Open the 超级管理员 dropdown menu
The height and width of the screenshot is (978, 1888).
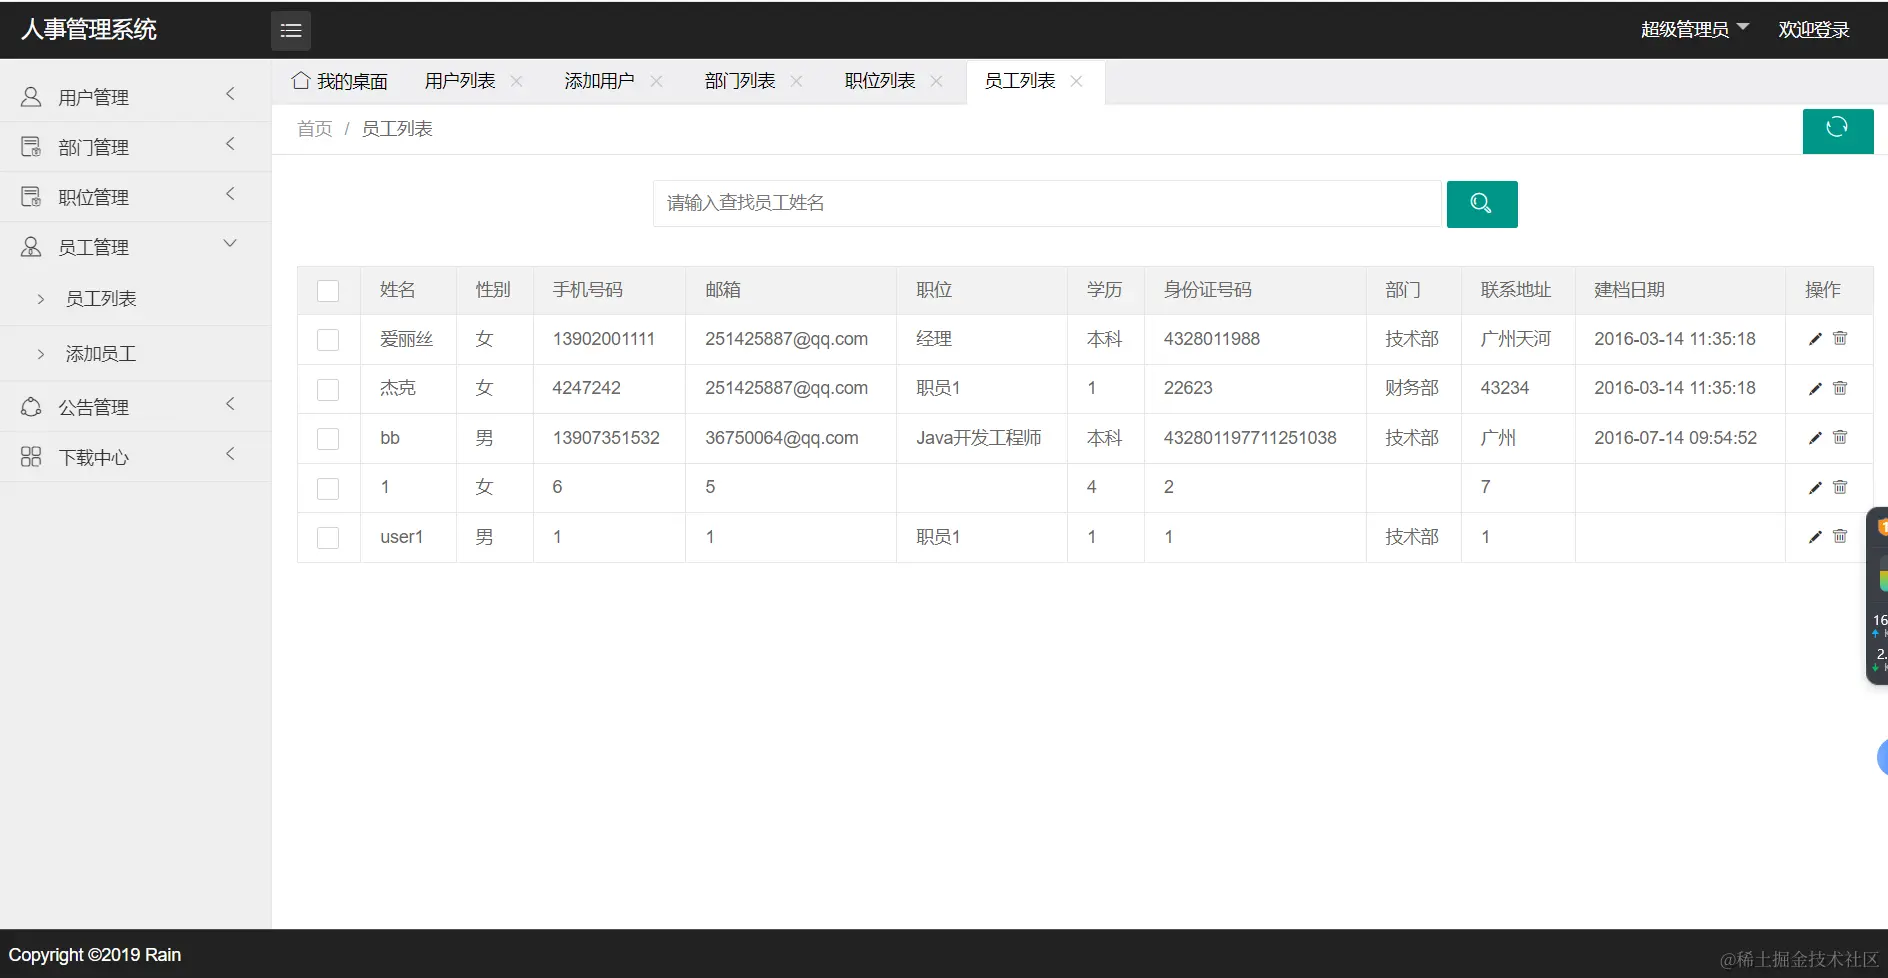[1695, 30]
